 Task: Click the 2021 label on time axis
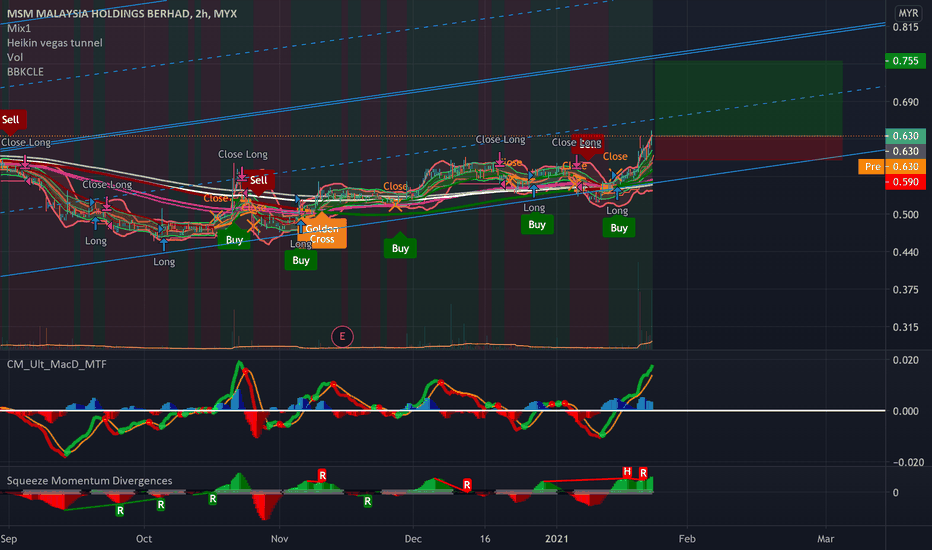click(x=557, y=539)
